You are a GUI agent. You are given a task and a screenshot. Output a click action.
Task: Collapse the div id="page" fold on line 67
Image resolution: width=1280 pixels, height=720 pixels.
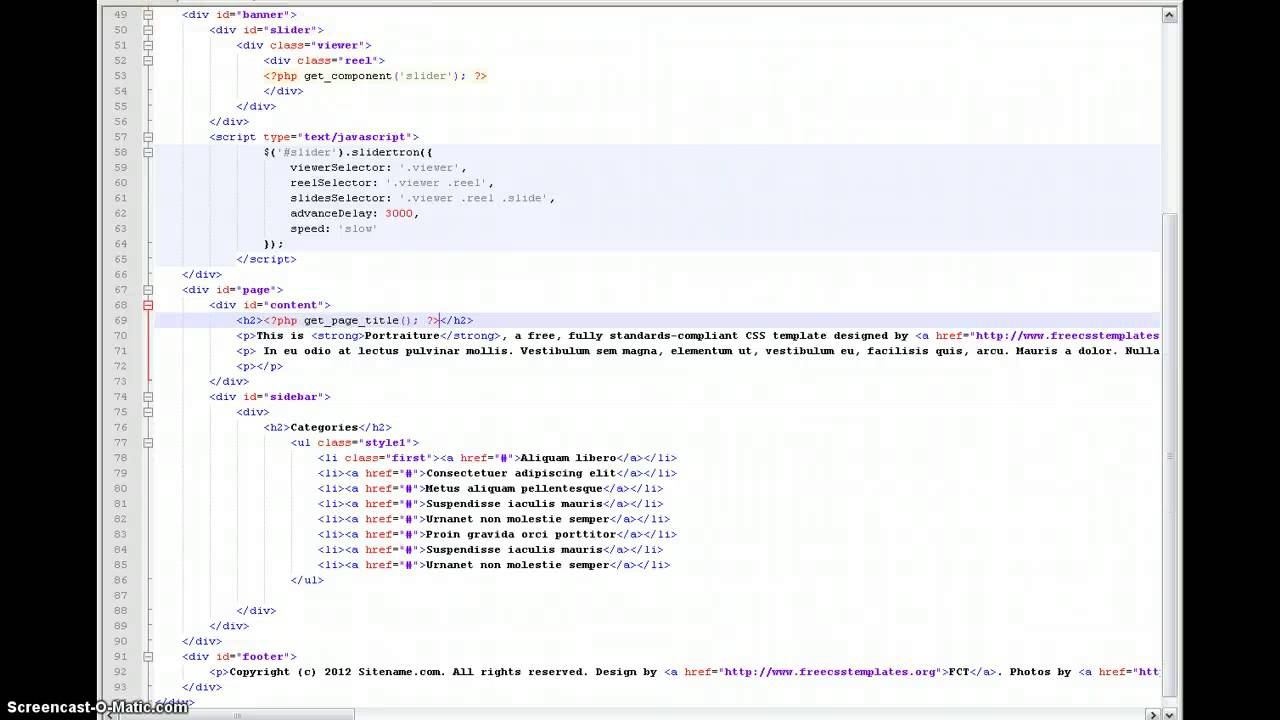[148, 290]
